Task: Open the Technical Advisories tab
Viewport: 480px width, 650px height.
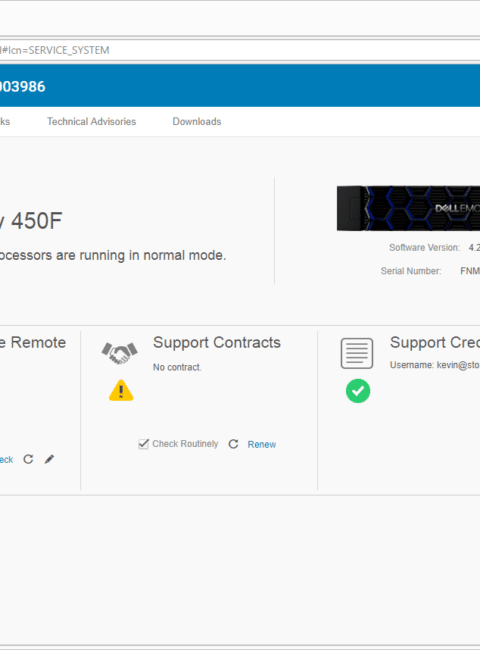Action: tap(91, 121)
